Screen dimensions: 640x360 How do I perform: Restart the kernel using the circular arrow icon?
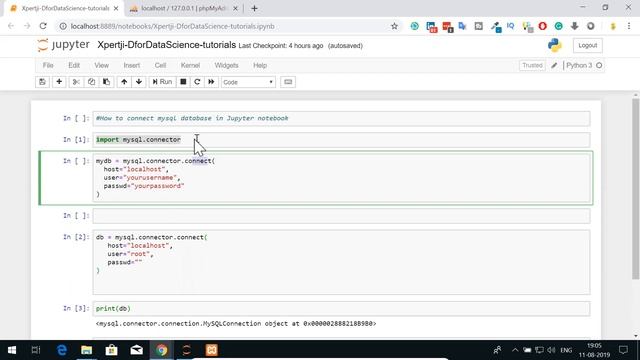coord(197,82)
